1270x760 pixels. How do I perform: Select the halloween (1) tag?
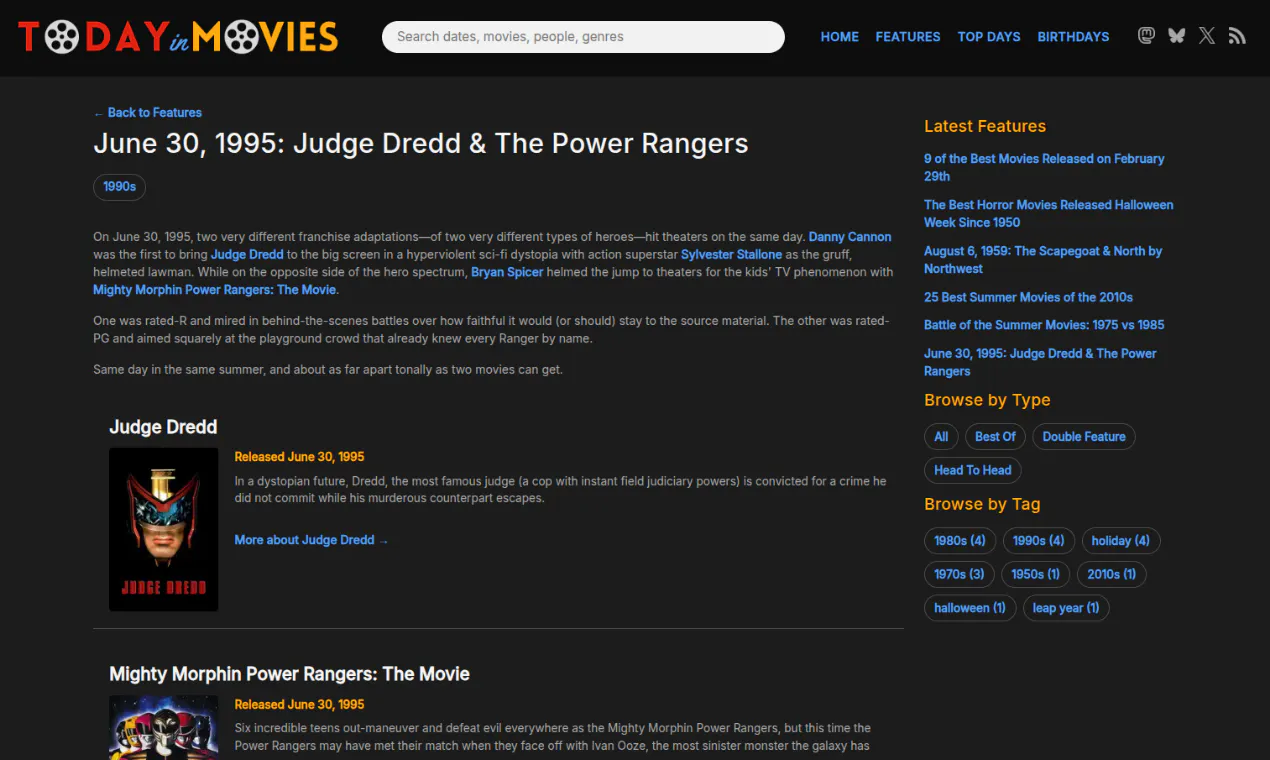tap(970, 608)
